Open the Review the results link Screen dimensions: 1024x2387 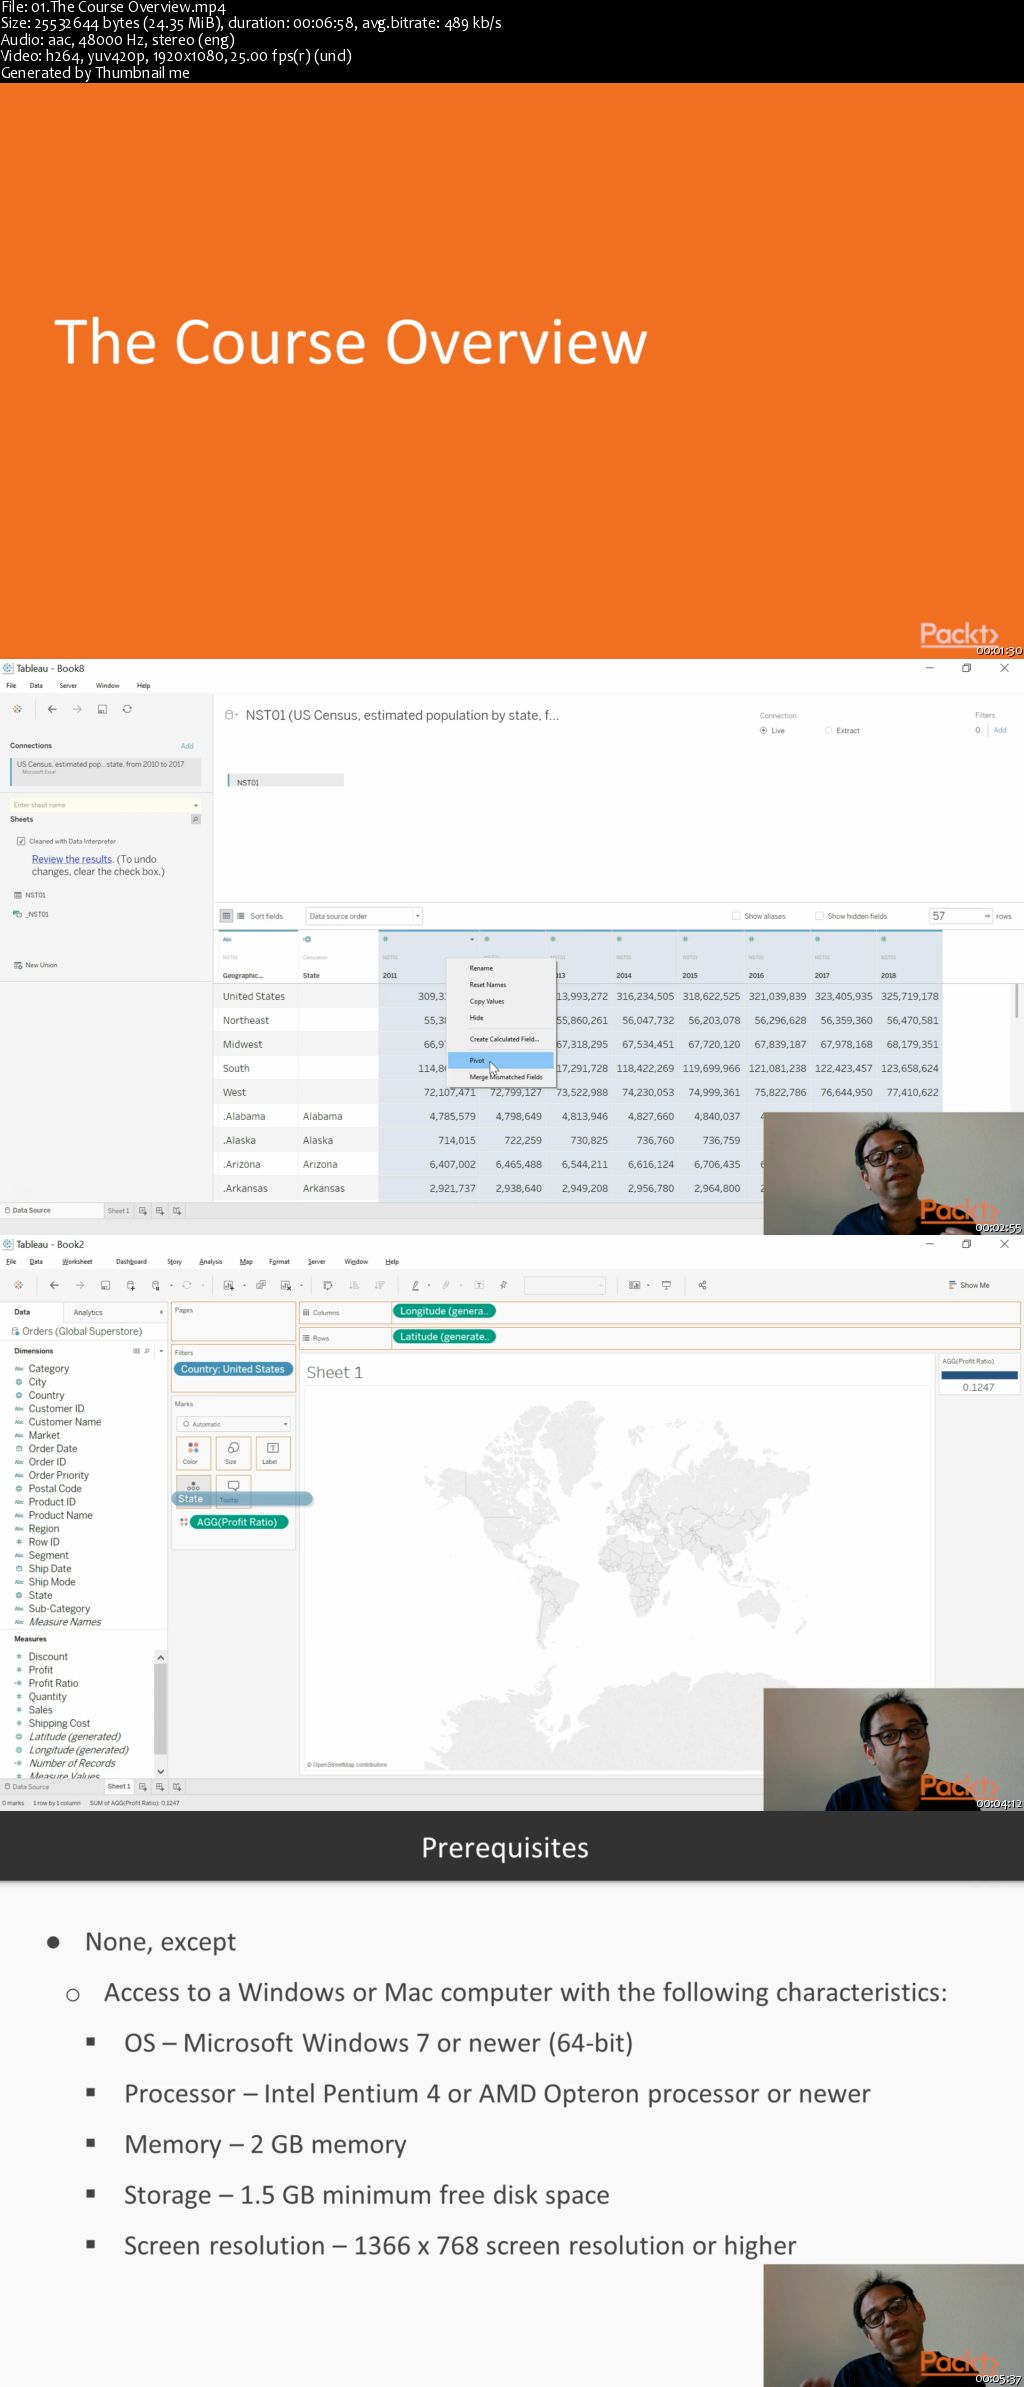pos(72,859)
